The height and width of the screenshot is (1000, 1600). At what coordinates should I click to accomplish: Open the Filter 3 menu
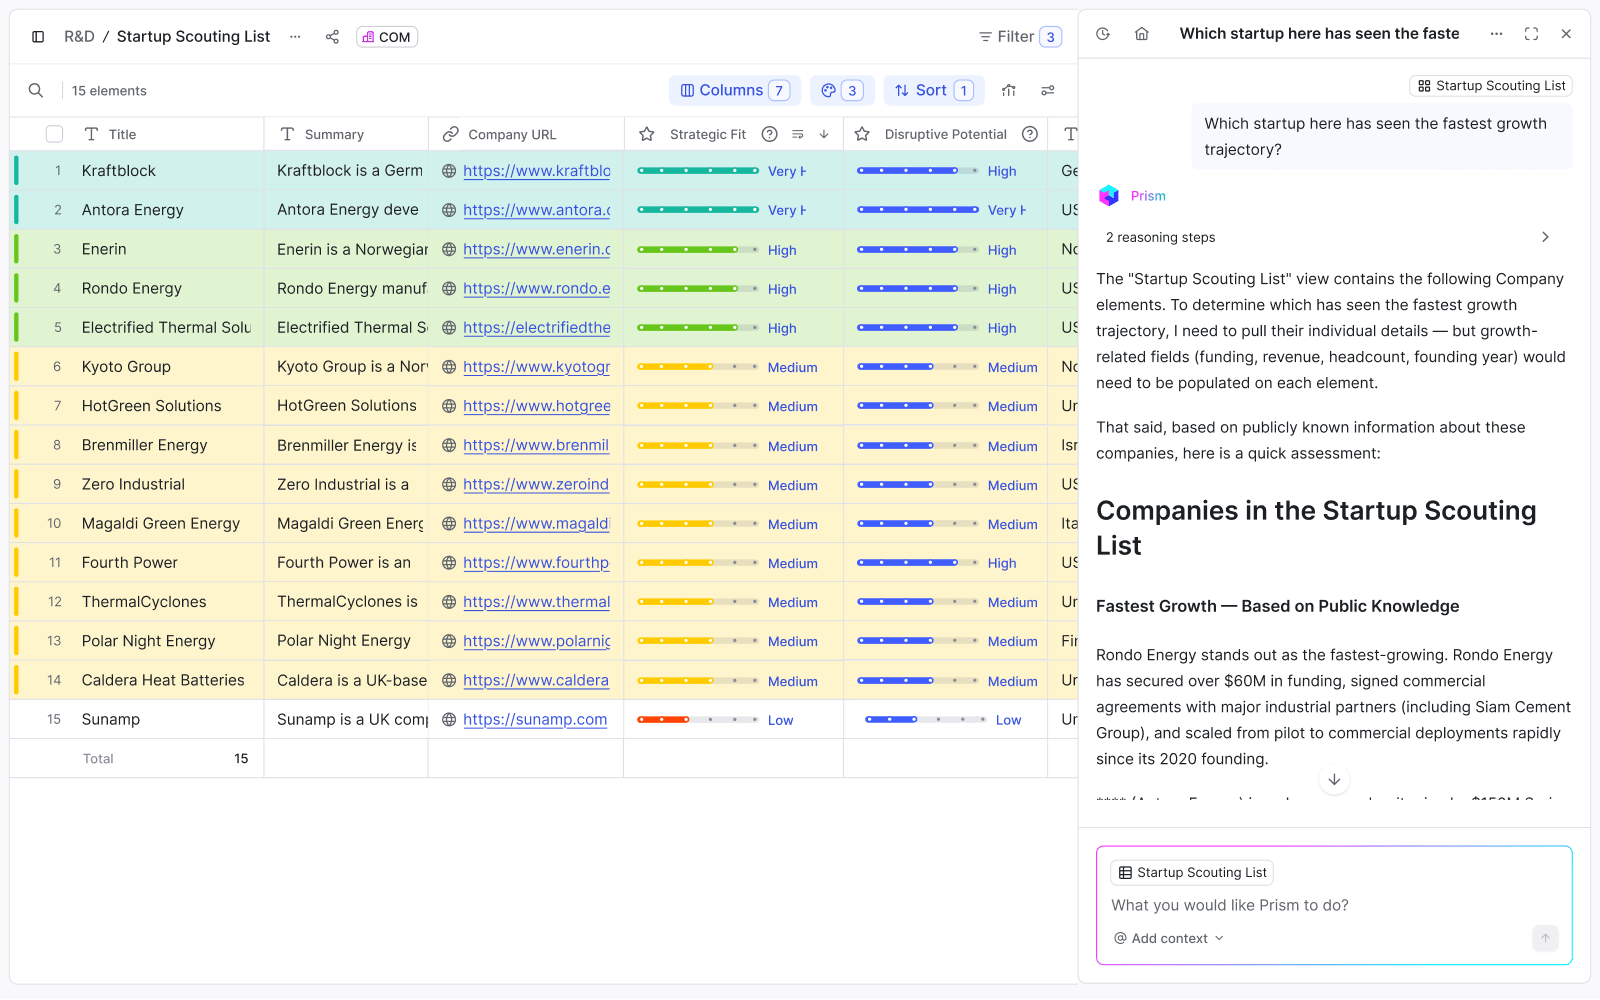[x=1020, y=37]
